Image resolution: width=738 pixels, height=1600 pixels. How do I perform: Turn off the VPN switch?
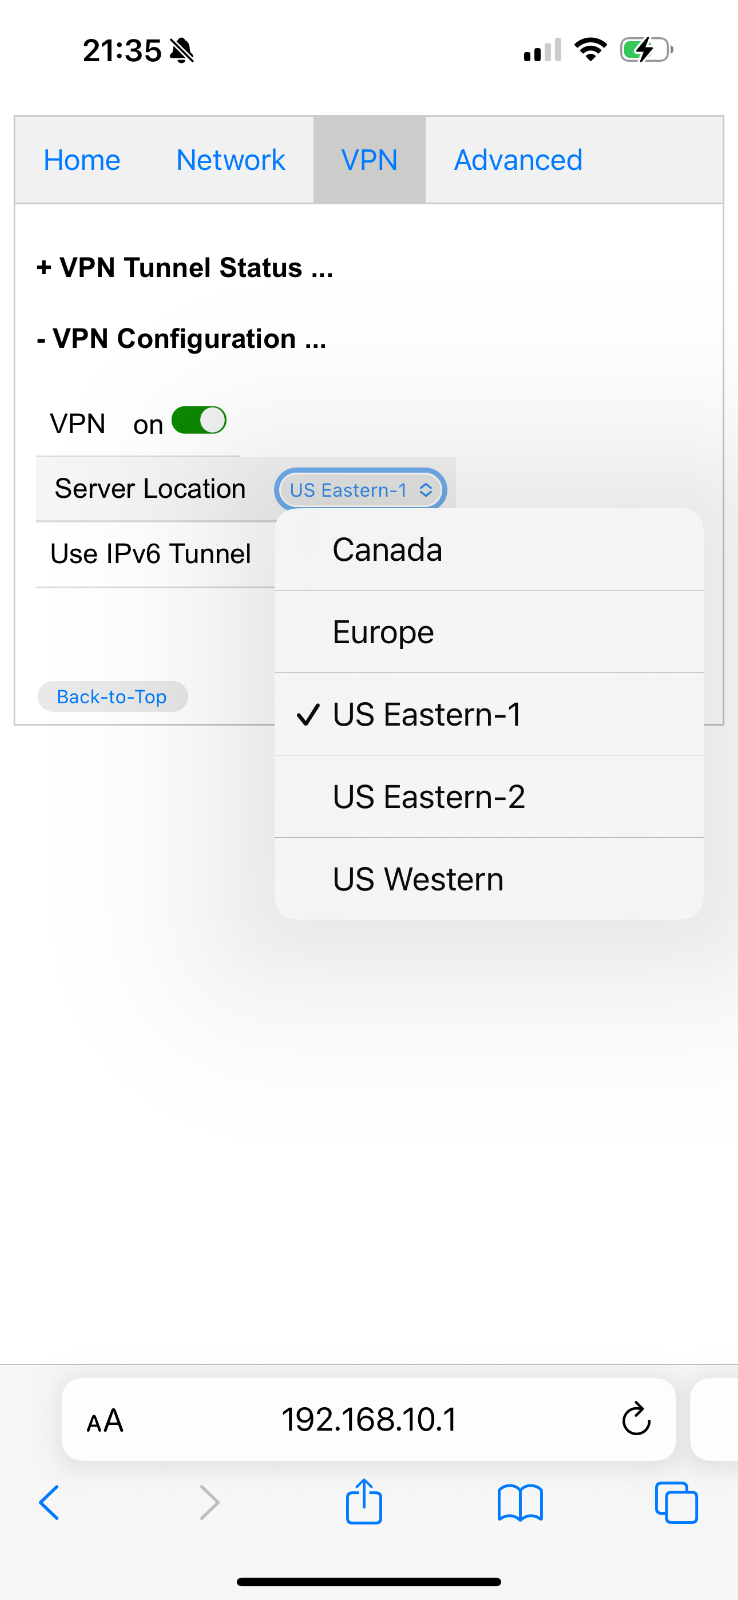coord(199,420)
